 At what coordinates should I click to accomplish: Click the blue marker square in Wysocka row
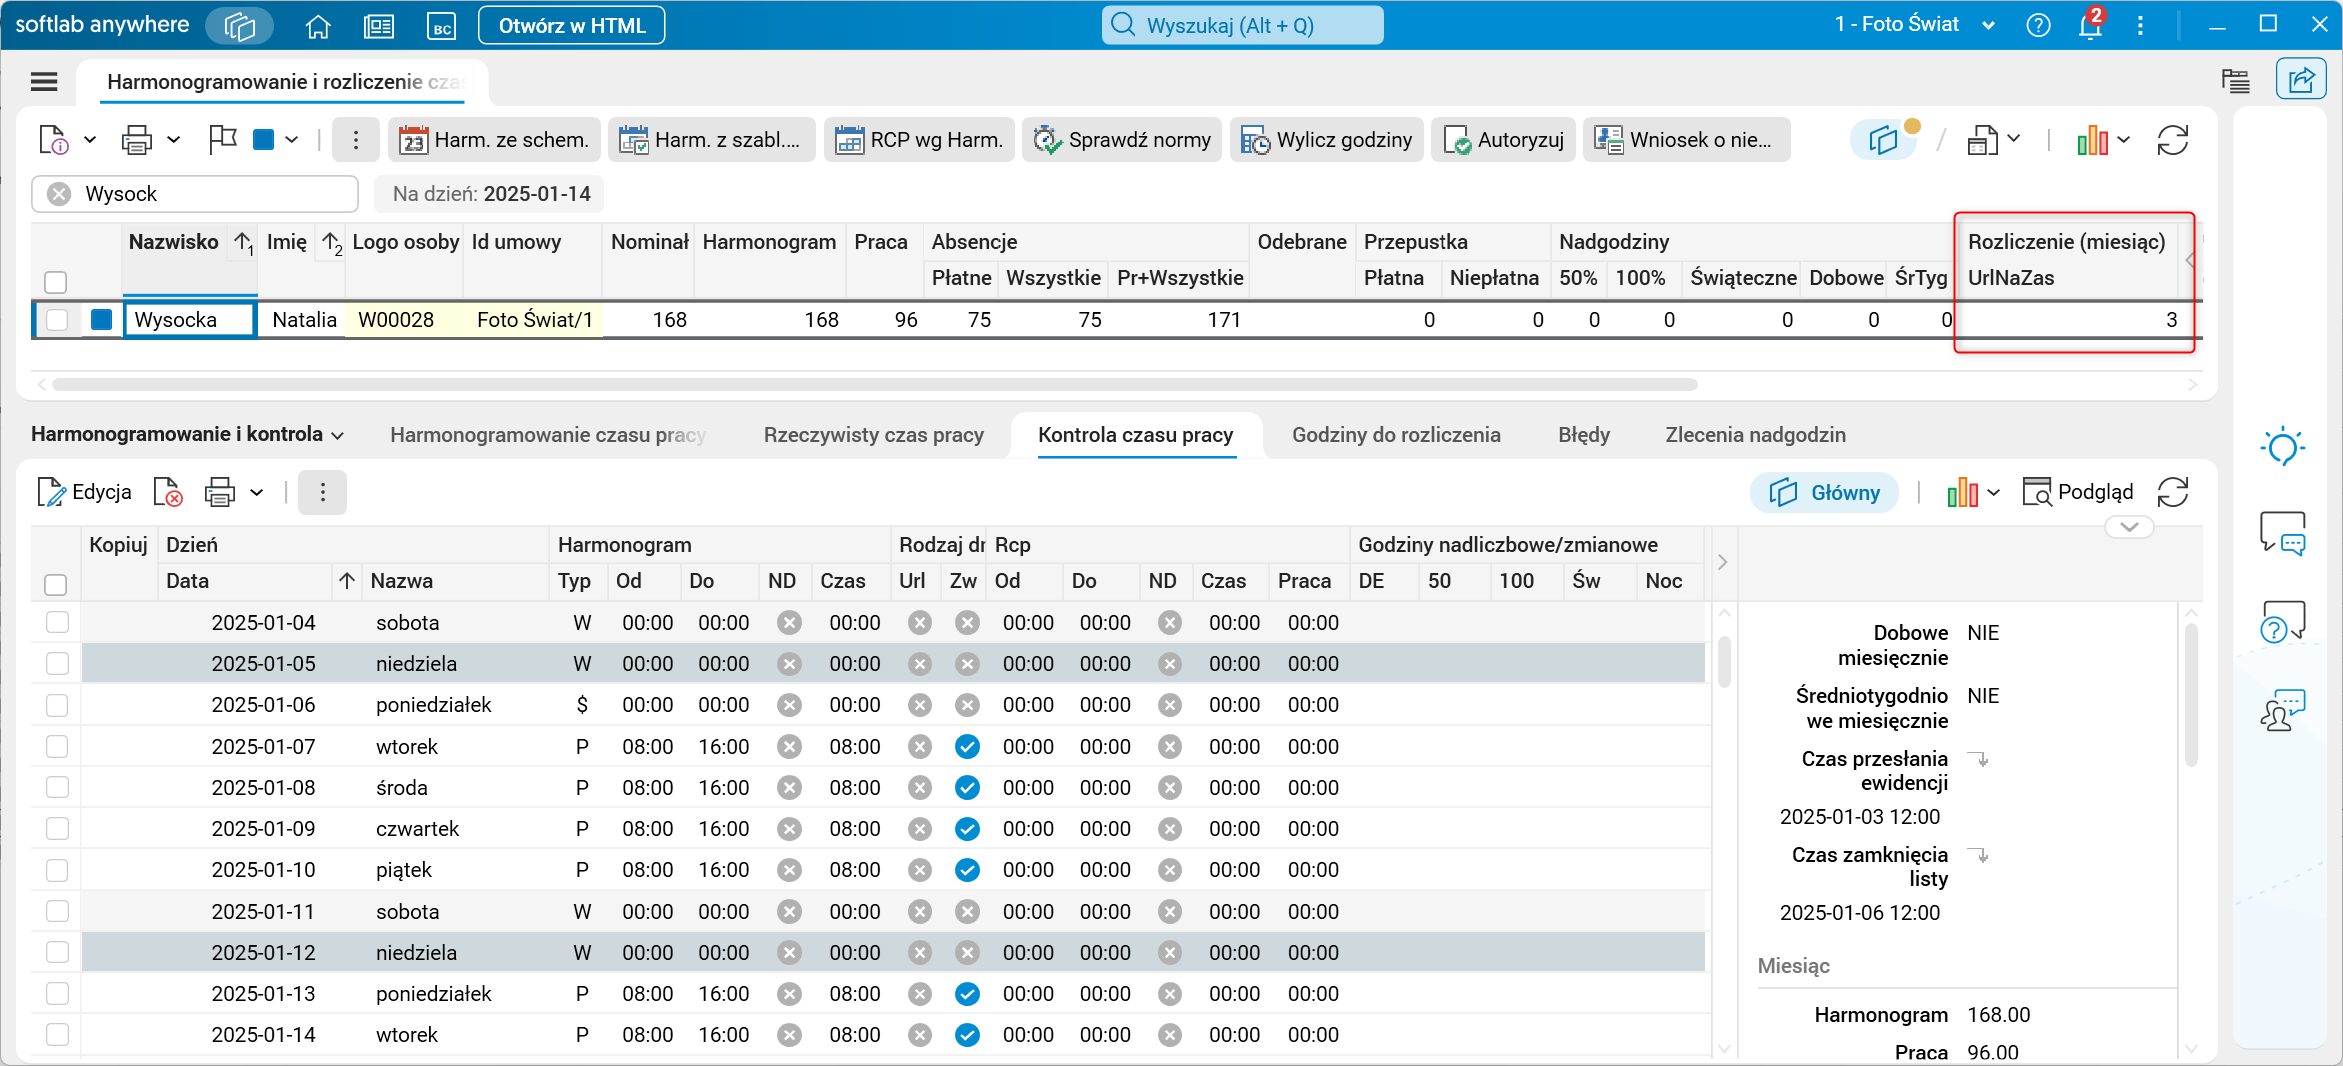[102, 320]
